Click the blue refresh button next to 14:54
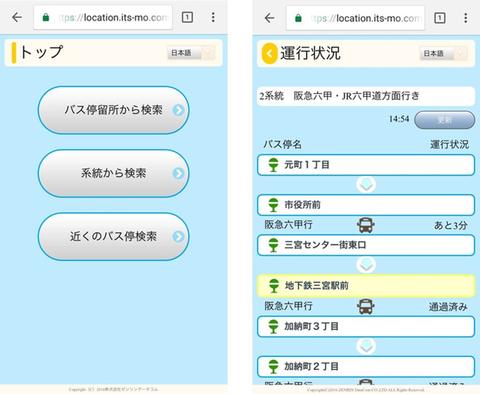The height and width of the screenshot is (394, 480). 444,120
